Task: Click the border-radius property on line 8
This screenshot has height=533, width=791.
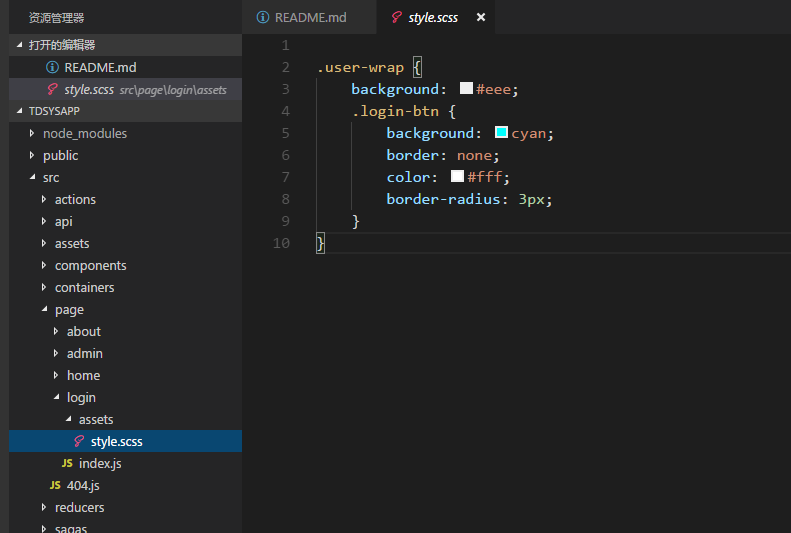Action: pos(443,199)
